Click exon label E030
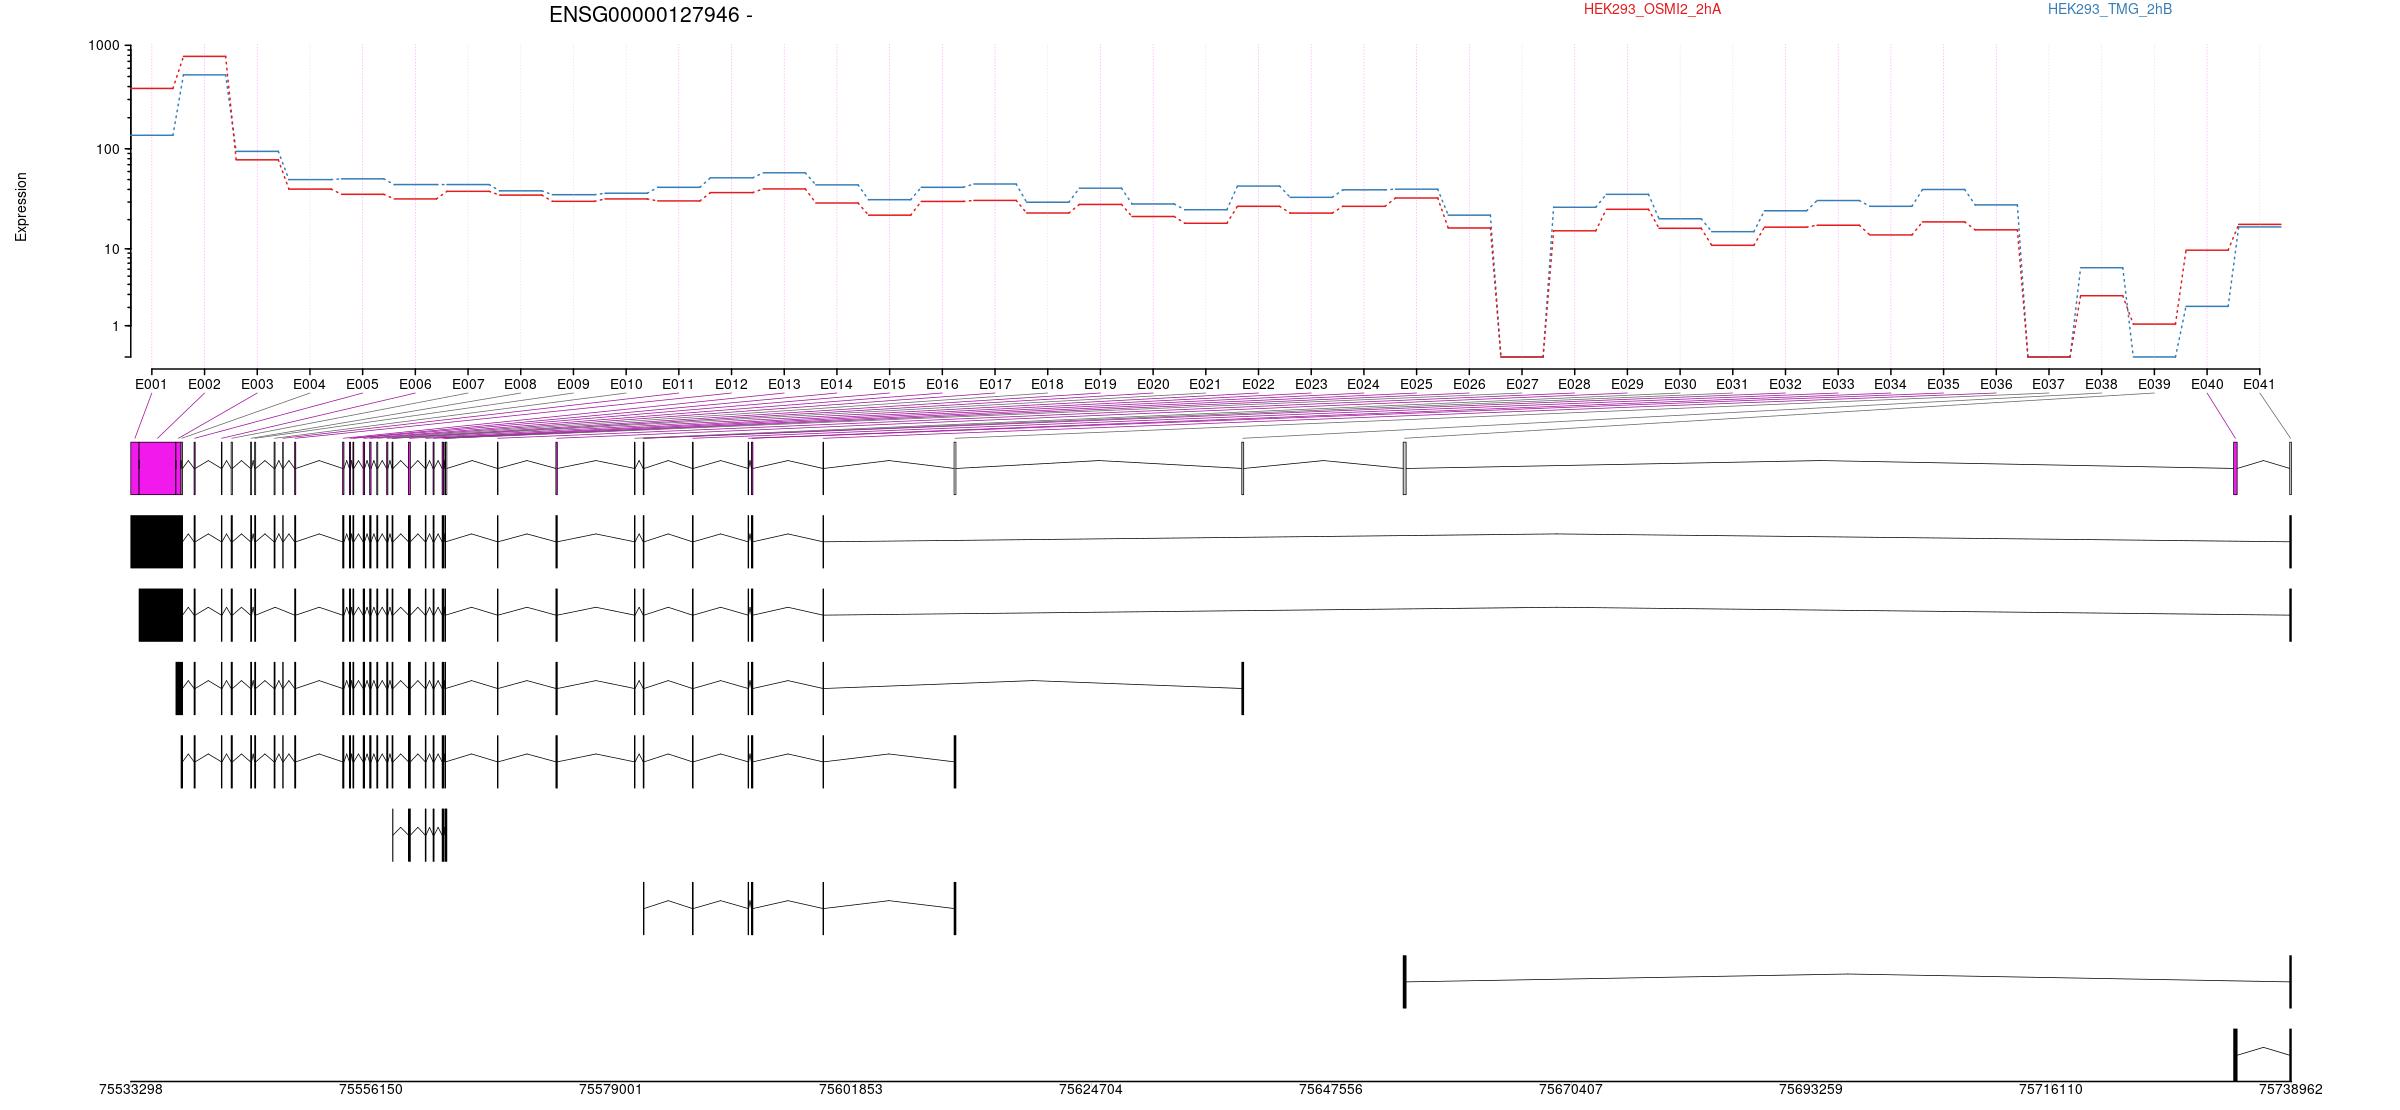 click(1680, 384)
